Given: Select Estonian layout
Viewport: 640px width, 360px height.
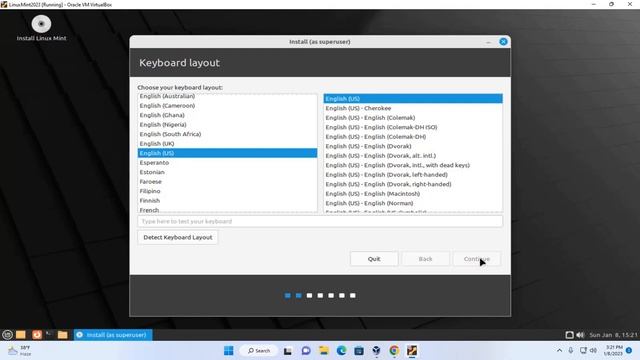Looking at the screenshot, I should pyautogui.click(x=227, y=172).
